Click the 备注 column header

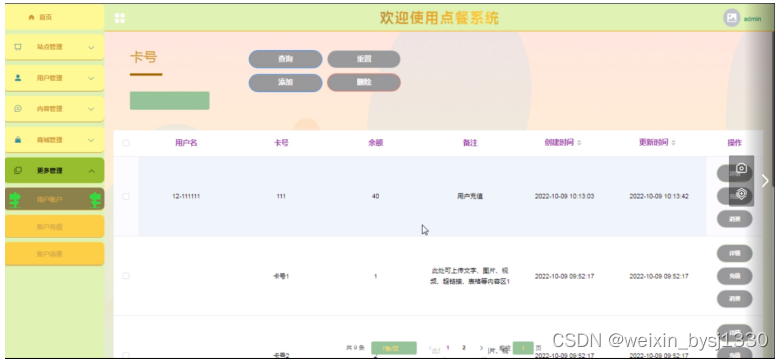point(470,143)
